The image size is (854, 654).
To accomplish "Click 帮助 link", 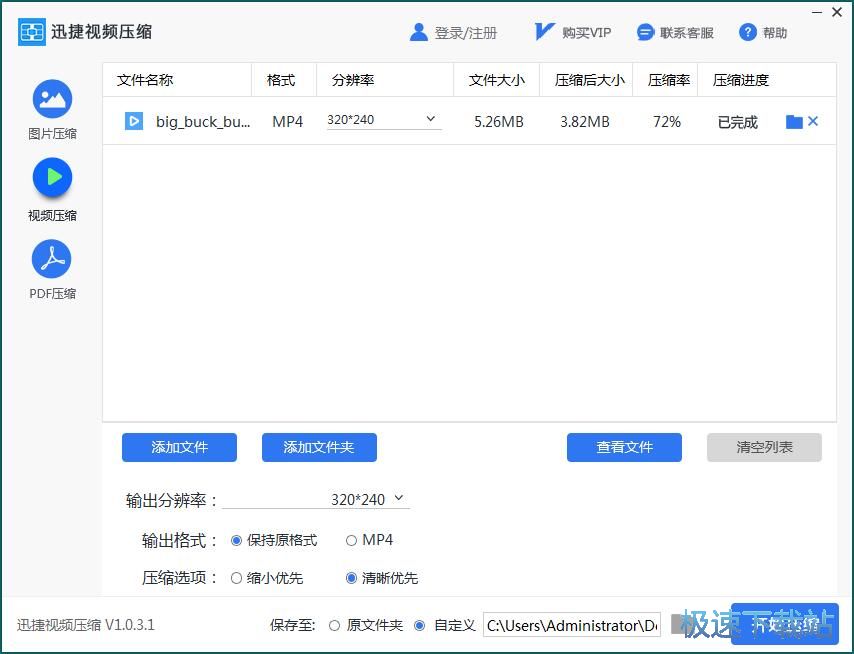I will [x=774, y=33].
